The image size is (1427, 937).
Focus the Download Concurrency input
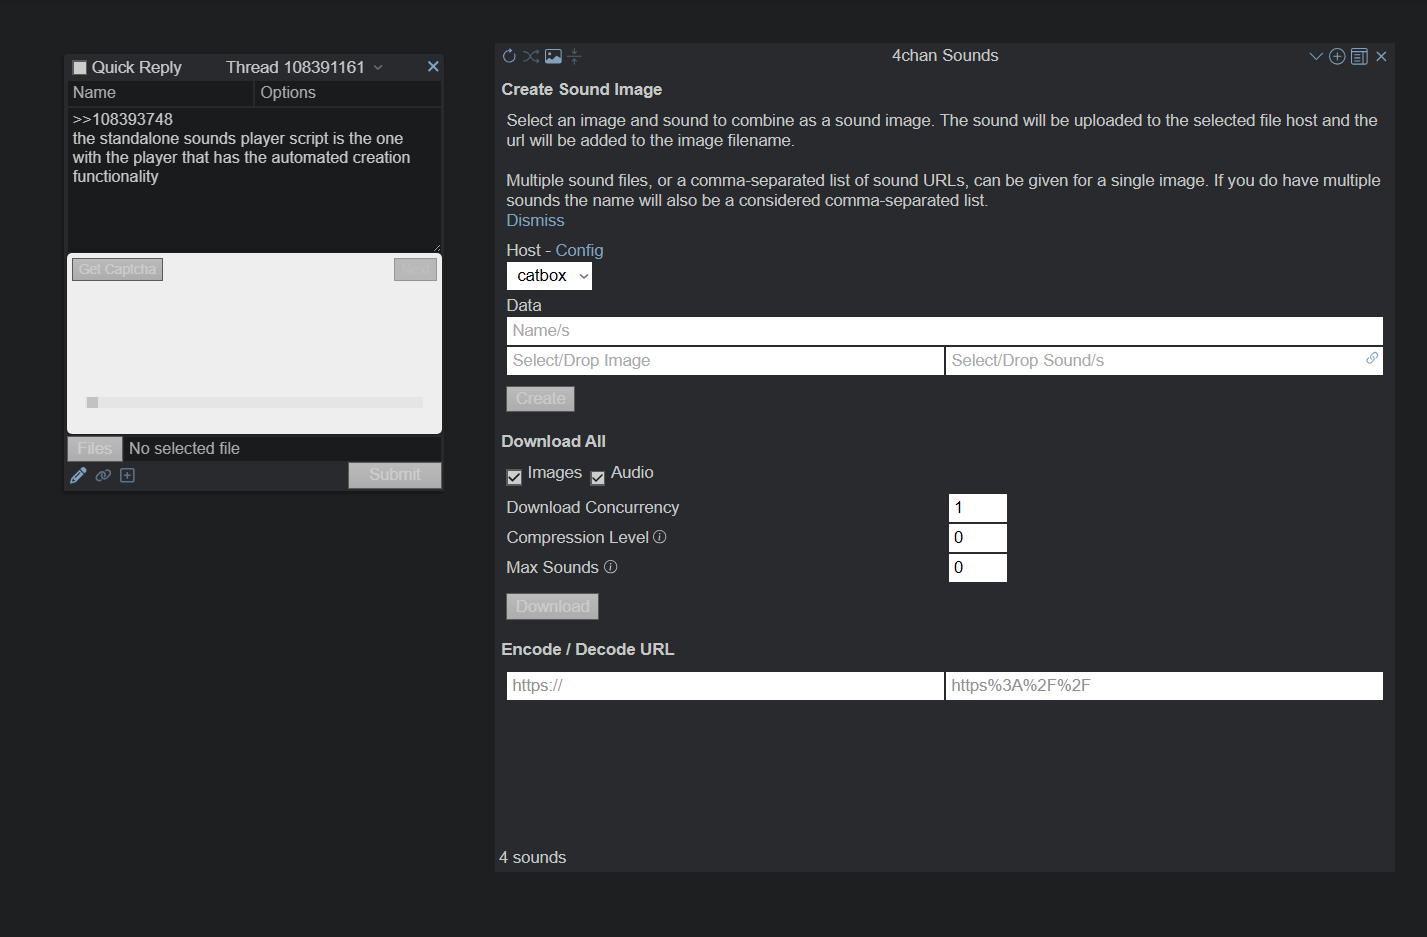(978, 508)
